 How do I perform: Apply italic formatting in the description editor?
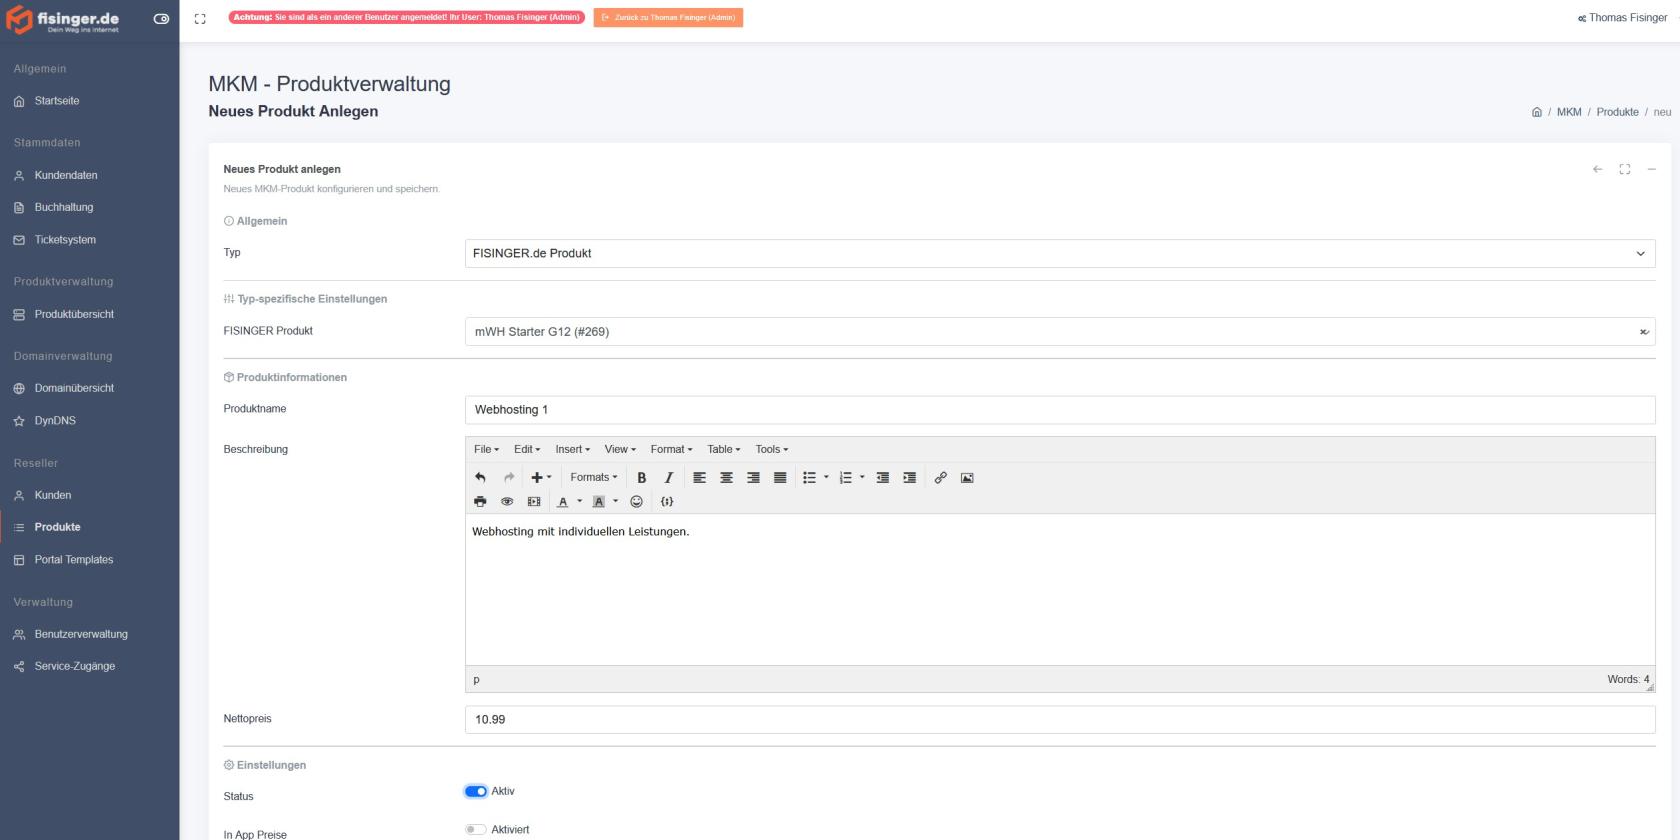(x=669, y=478)
